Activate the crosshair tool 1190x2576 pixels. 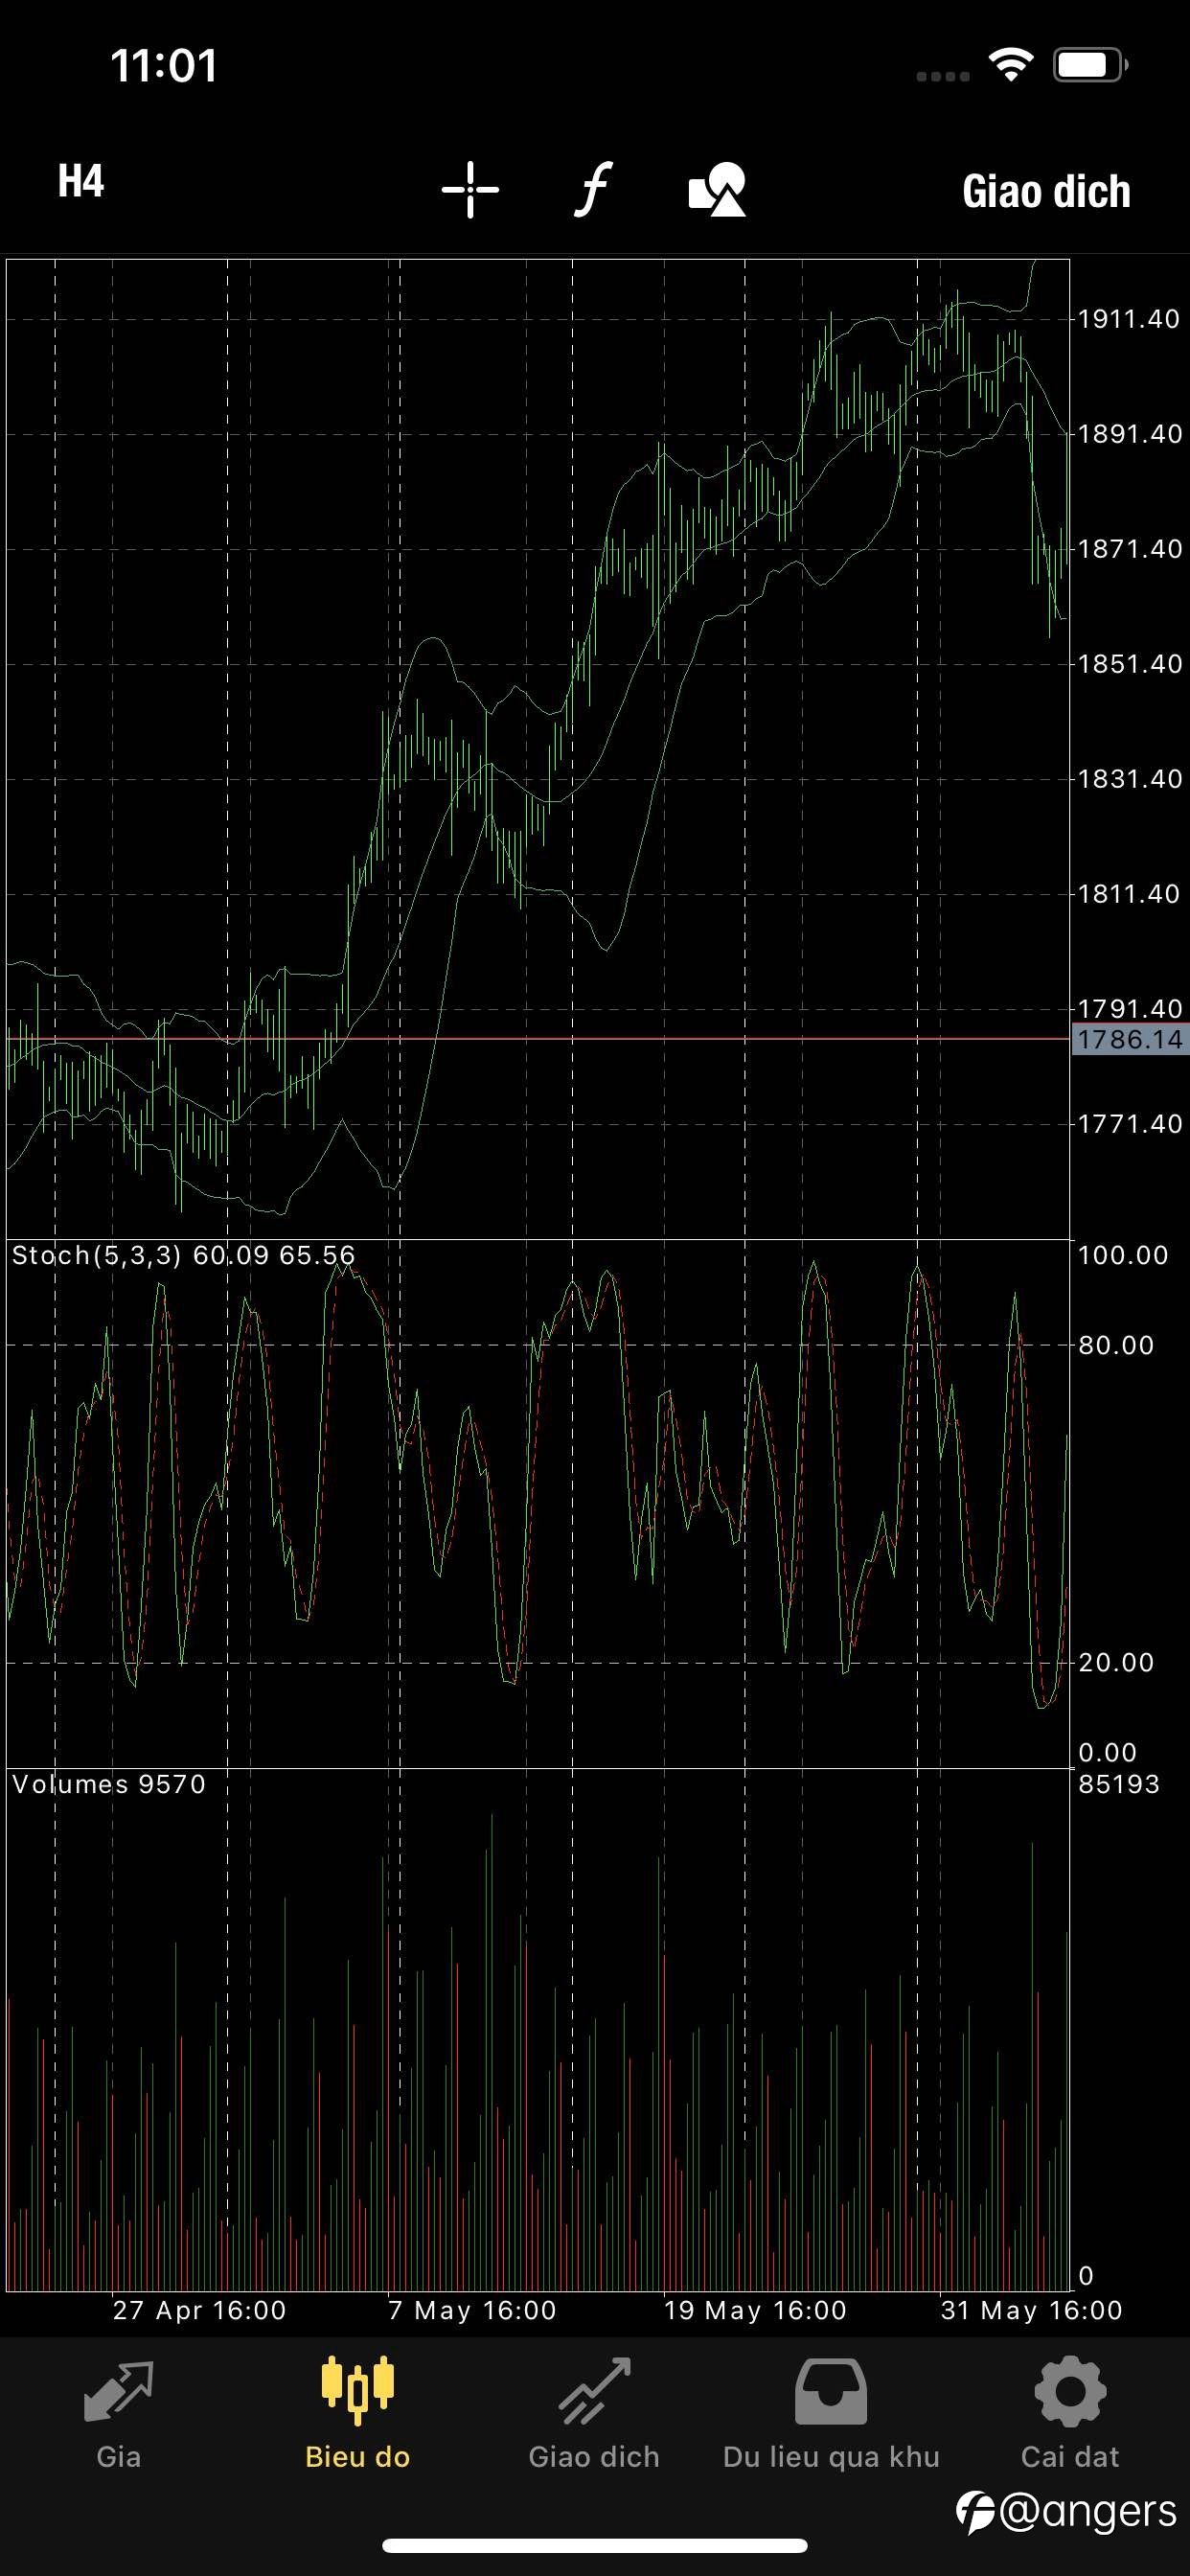click(x=470, y=189)
